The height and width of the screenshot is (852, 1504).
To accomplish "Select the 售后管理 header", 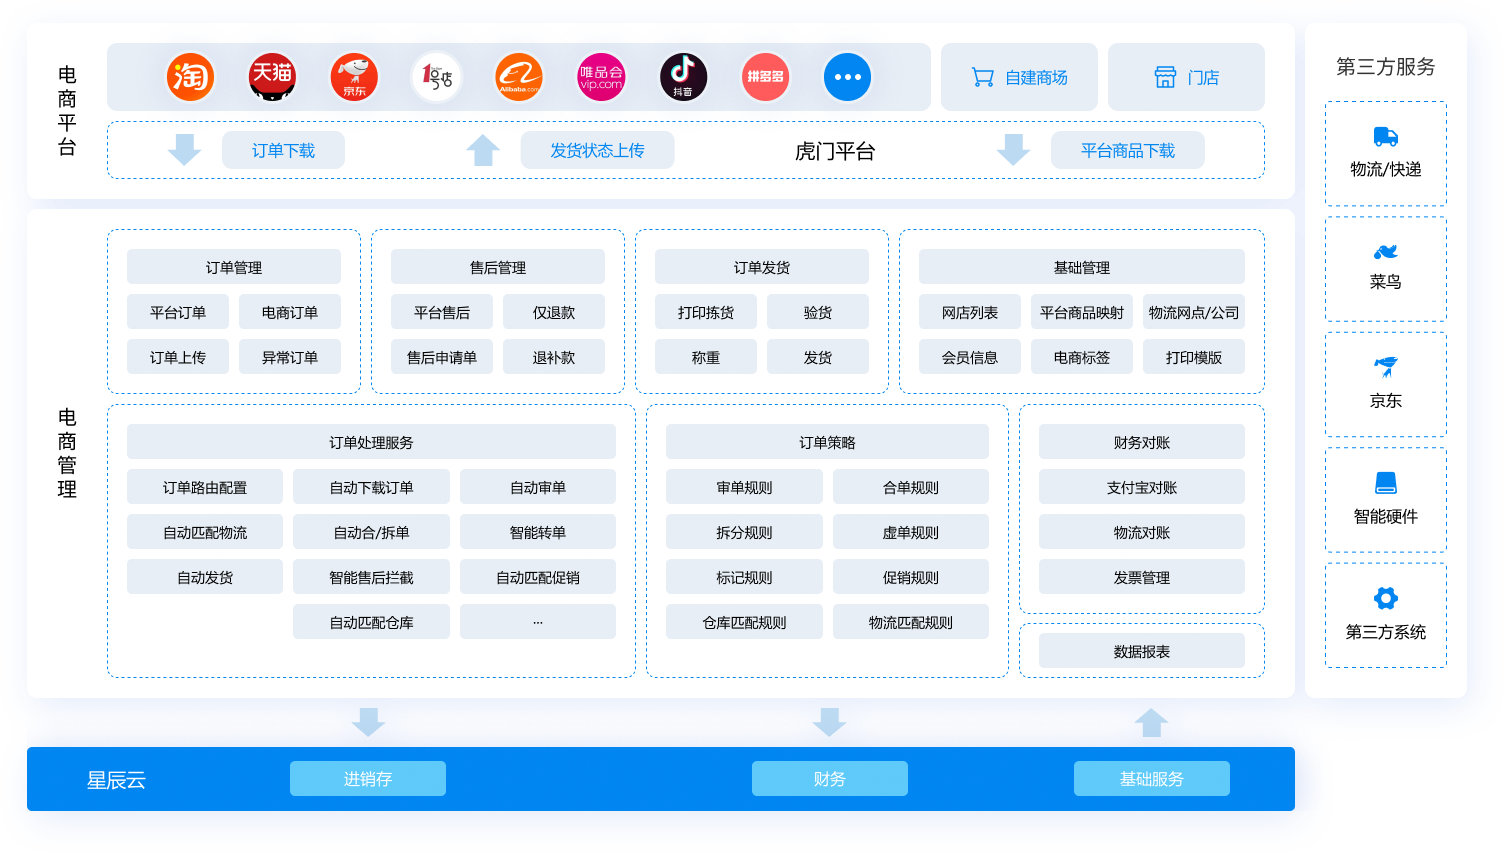I will point(497,267).
